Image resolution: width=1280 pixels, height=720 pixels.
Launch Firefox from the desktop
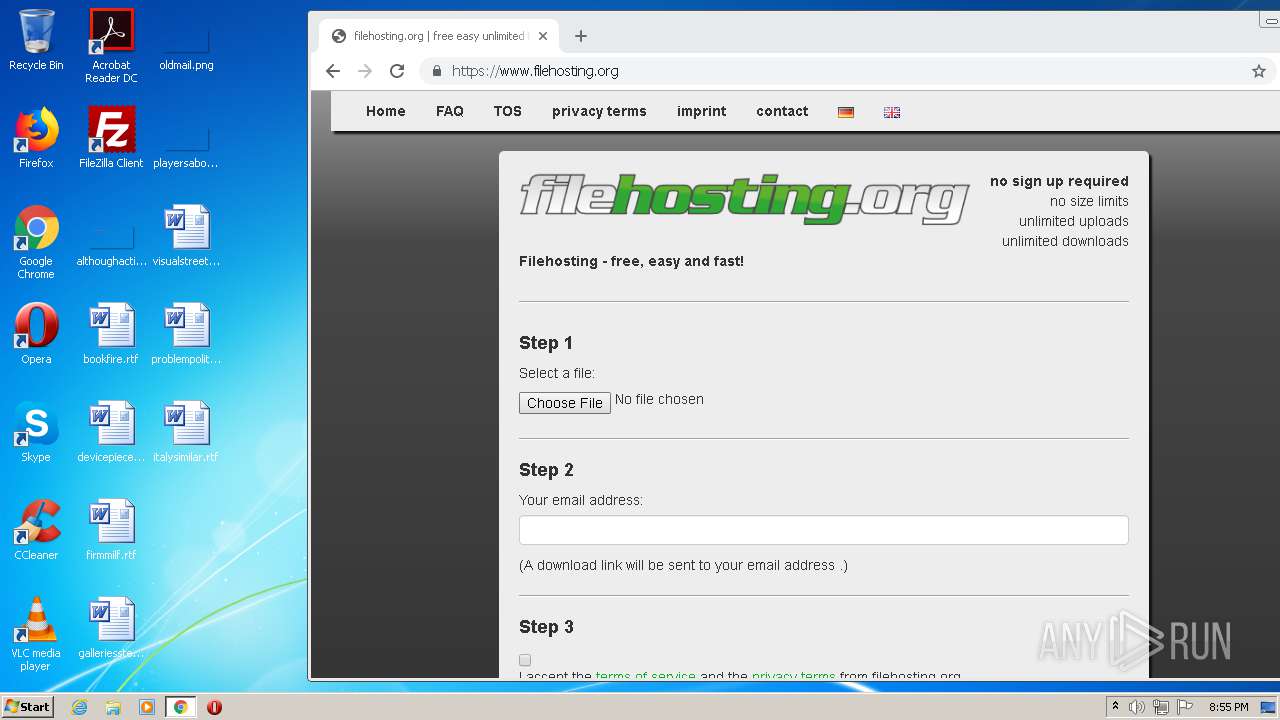pos(36,138)
